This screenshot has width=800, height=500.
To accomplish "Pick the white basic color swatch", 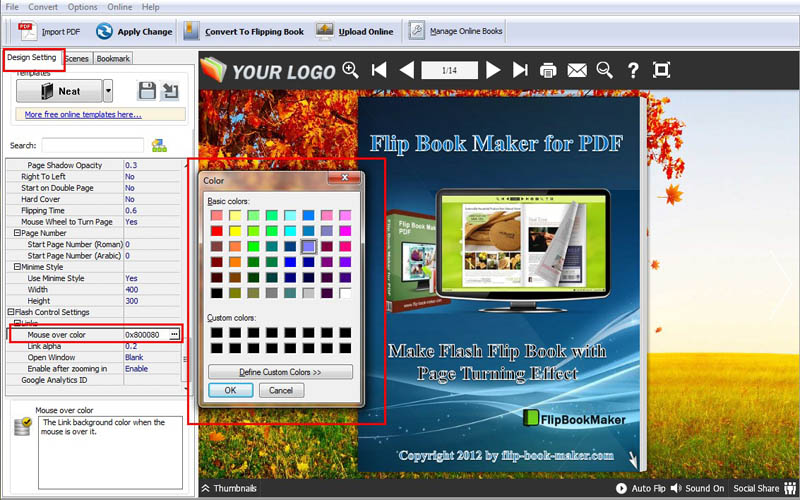I will click(x=345, y=293).
